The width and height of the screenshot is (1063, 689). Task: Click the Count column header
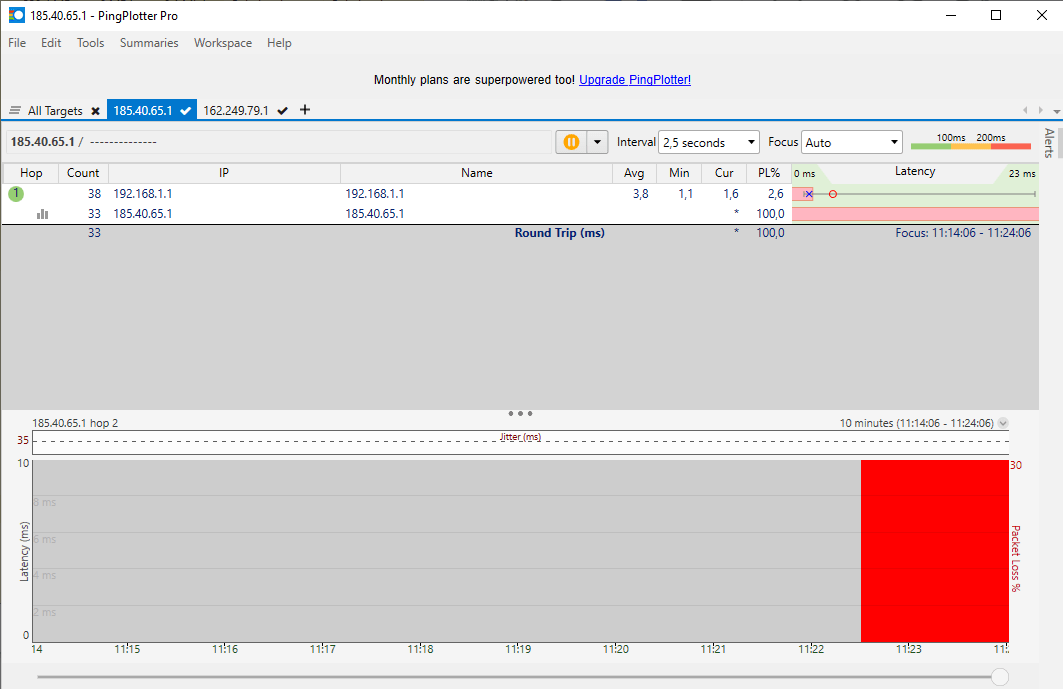(83, 173)
